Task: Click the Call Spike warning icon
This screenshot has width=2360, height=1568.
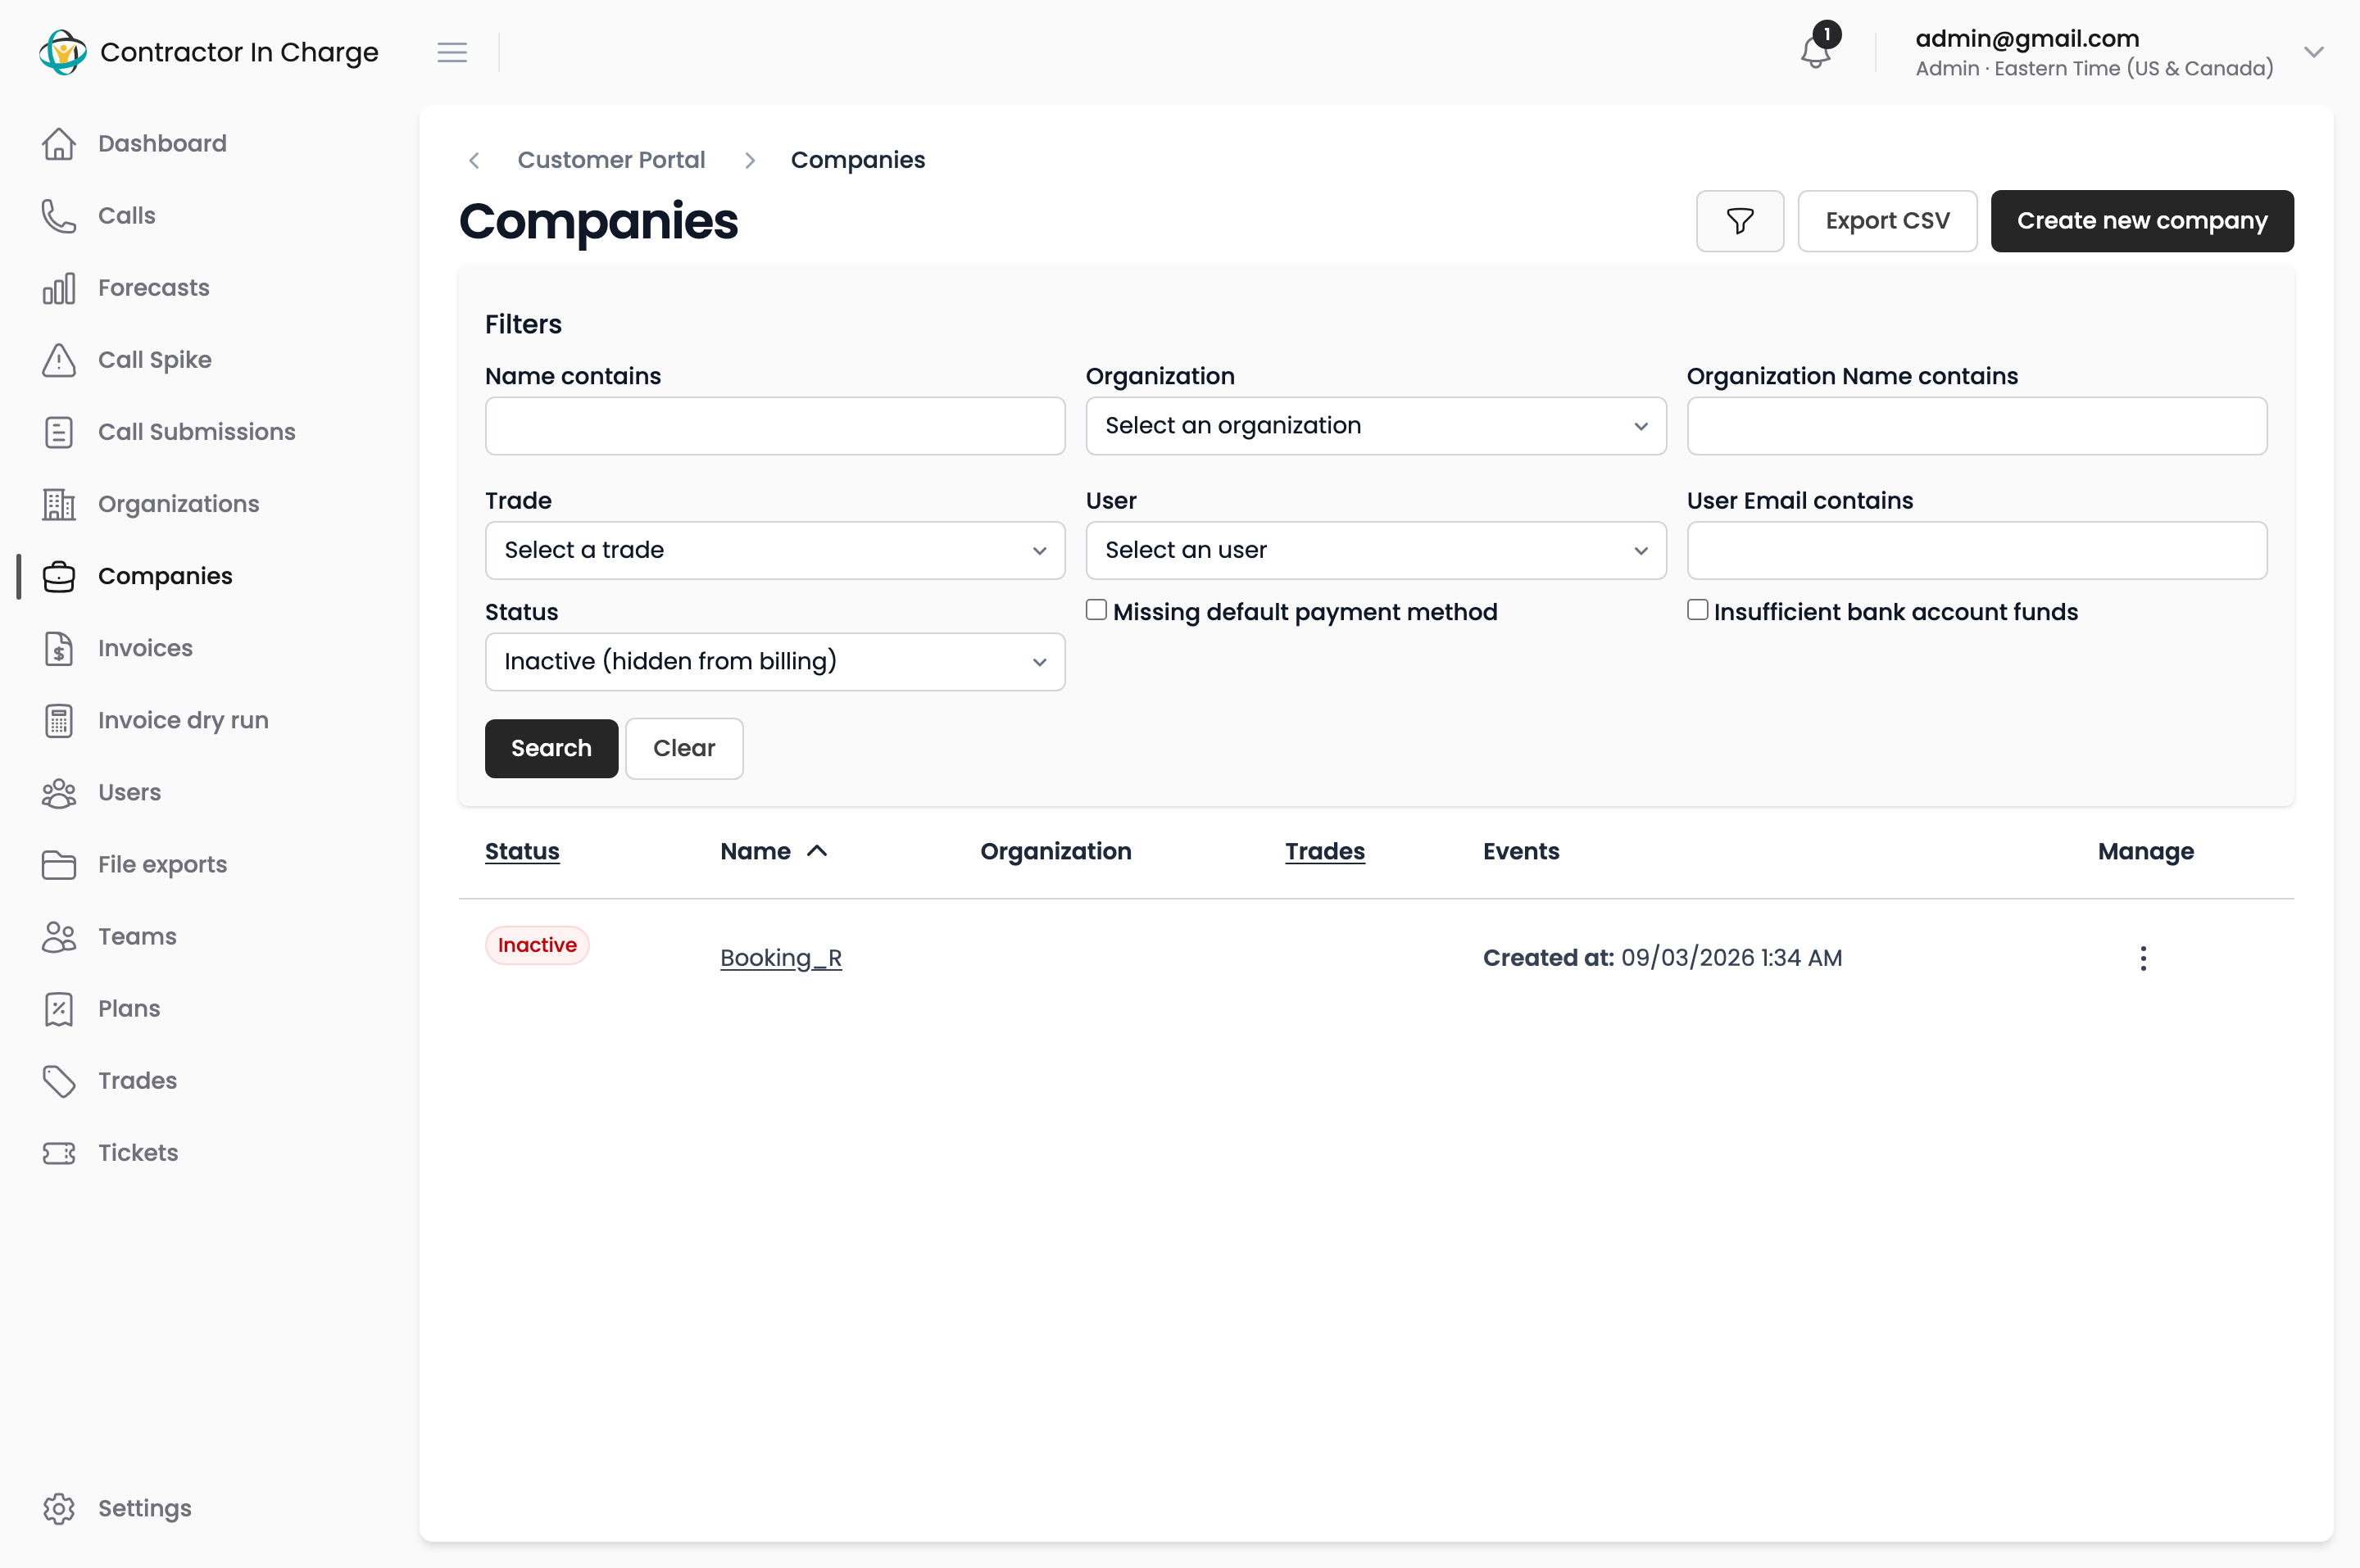Action: pyautogui.click(x=59, y=360)
